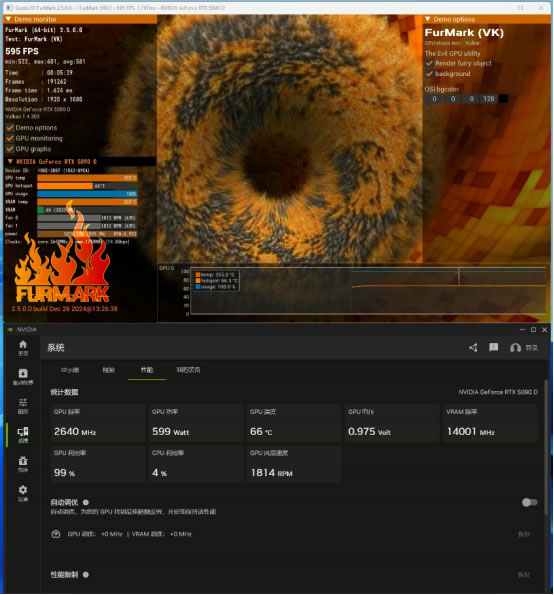
Task: Uncheck the background checkbox in Demo options
Action: click(429, 74)
